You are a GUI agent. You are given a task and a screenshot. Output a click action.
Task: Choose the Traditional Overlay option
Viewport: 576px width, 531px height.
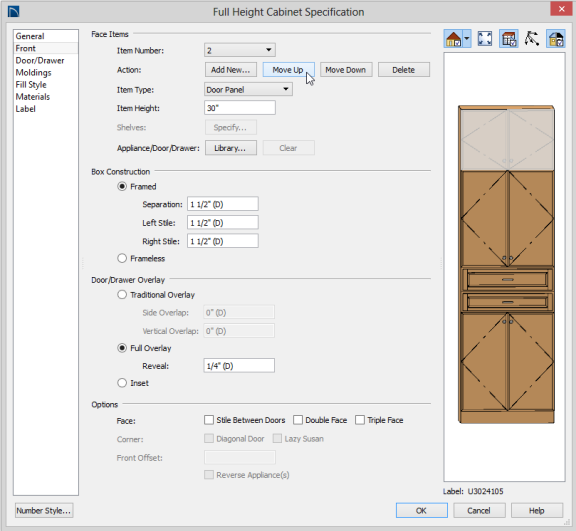pos(122,295)
